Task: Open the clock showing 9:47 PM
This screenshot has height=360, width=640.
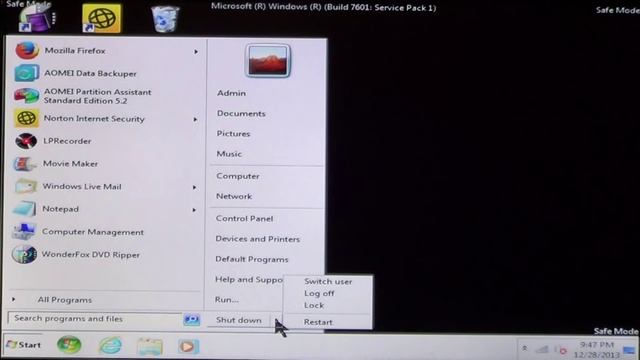Action: coord(597,350)
